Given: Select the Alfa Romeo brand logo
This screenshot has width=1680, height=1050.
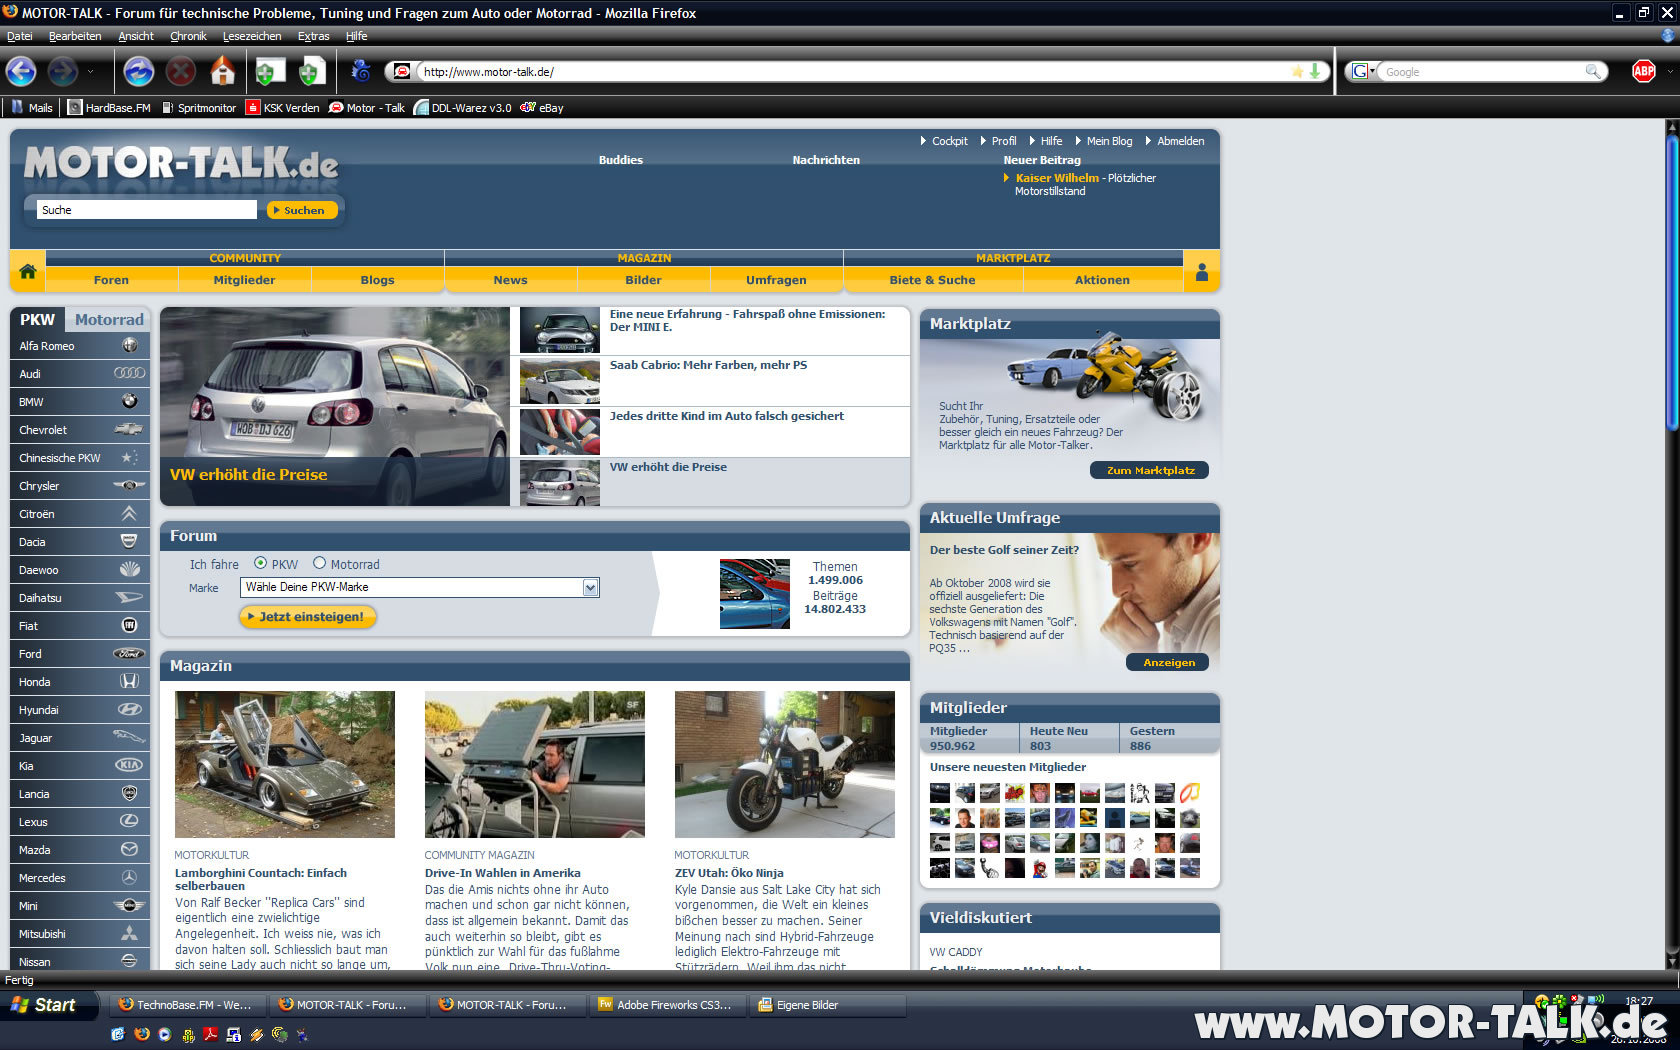Looking at the screenshot, I should point(129,345).
